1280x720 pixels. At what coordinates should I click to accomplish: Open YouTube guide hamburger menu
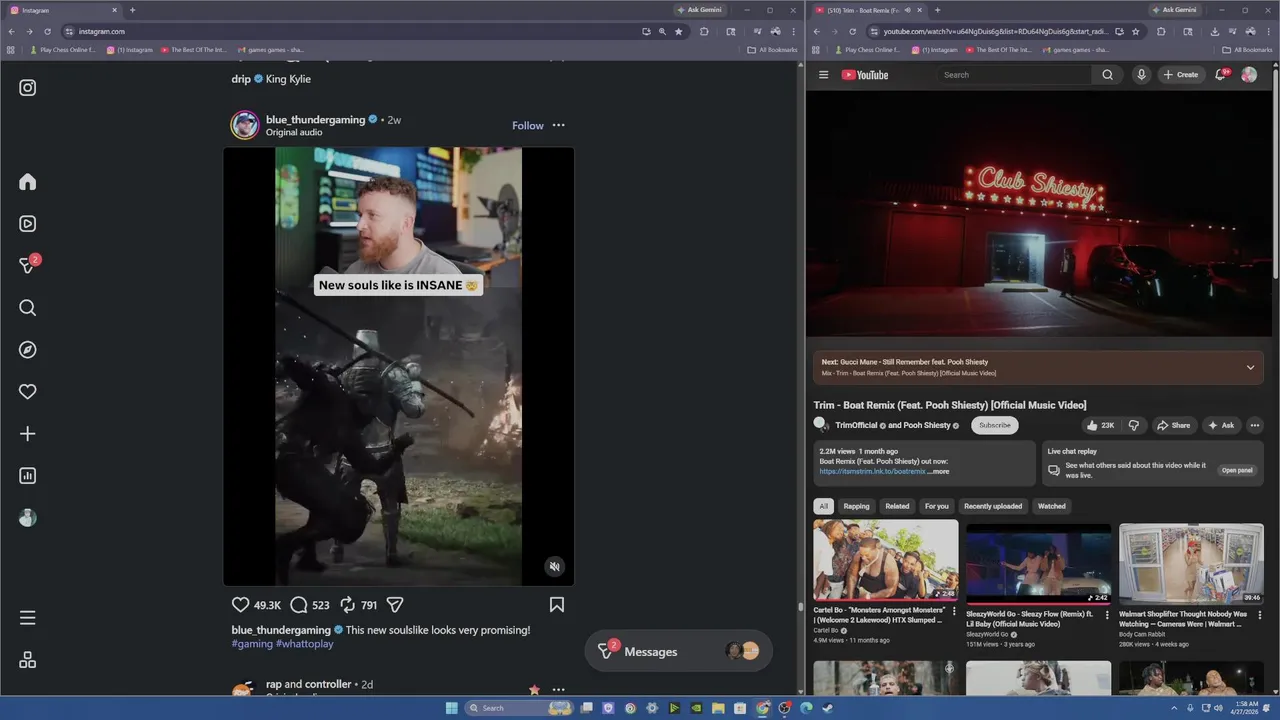click(x=824, y=75)
